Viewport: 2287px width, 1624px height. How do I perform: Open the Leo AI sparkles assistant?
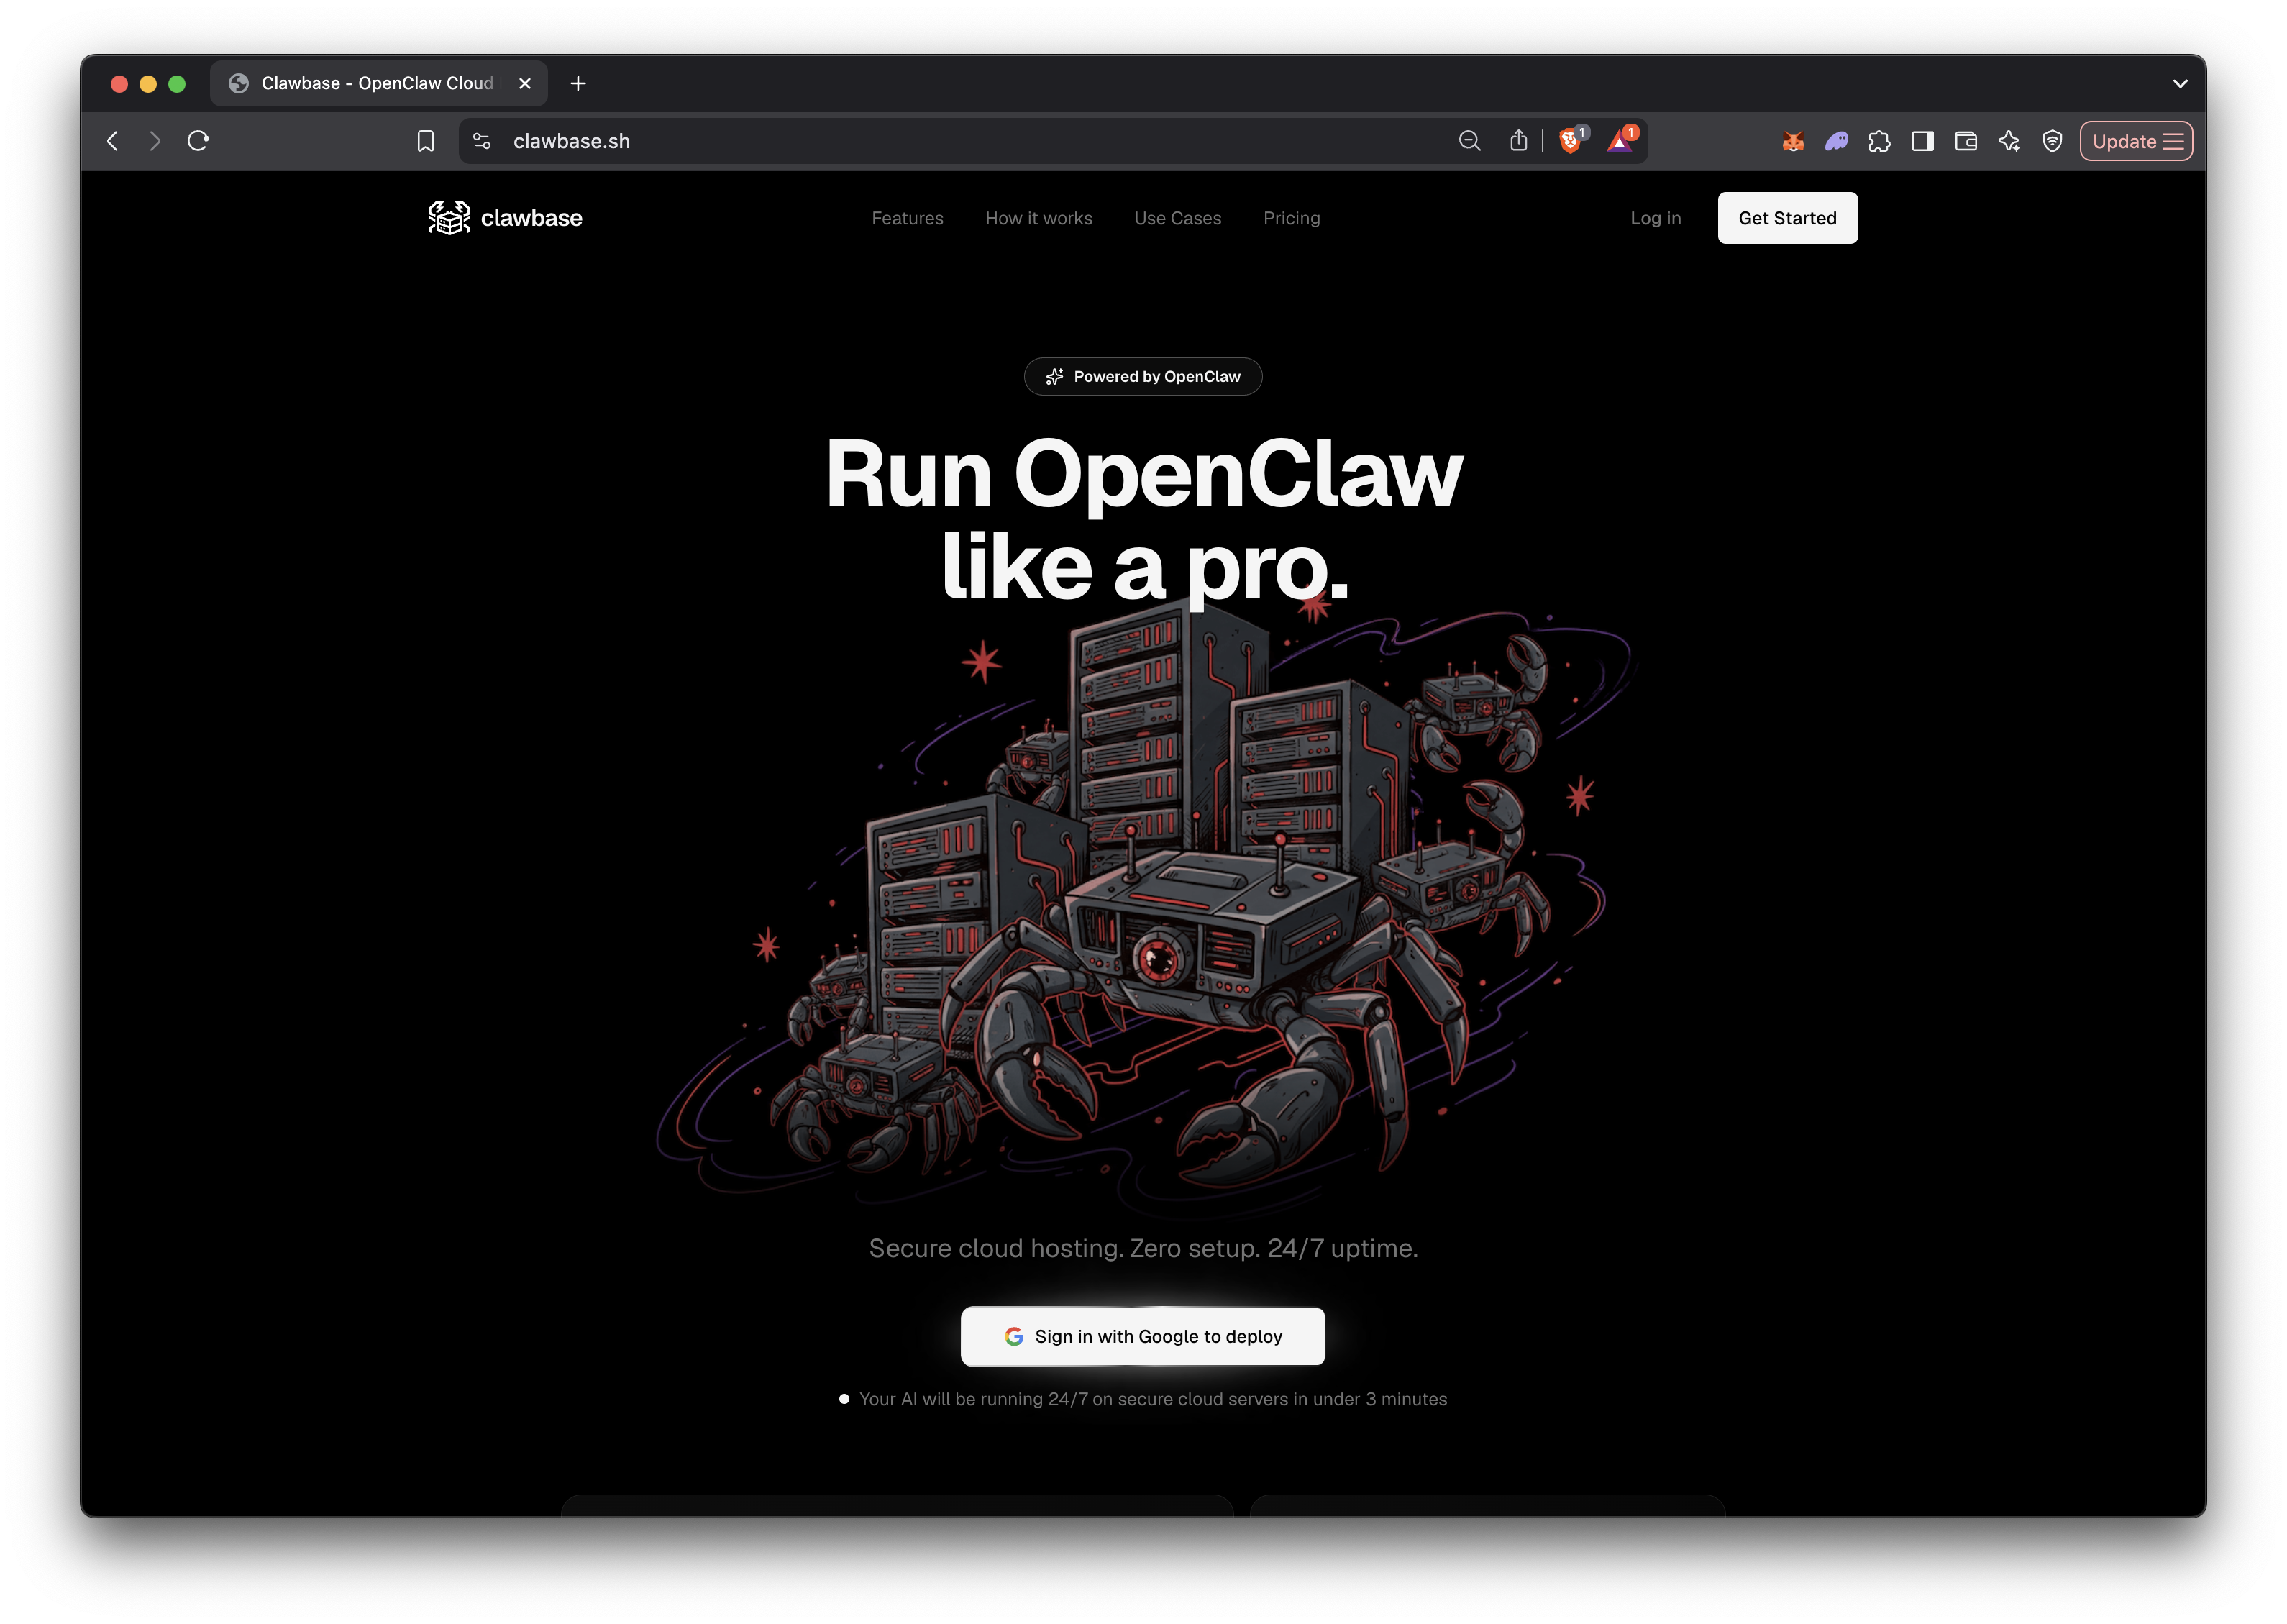click(2009, 141)
